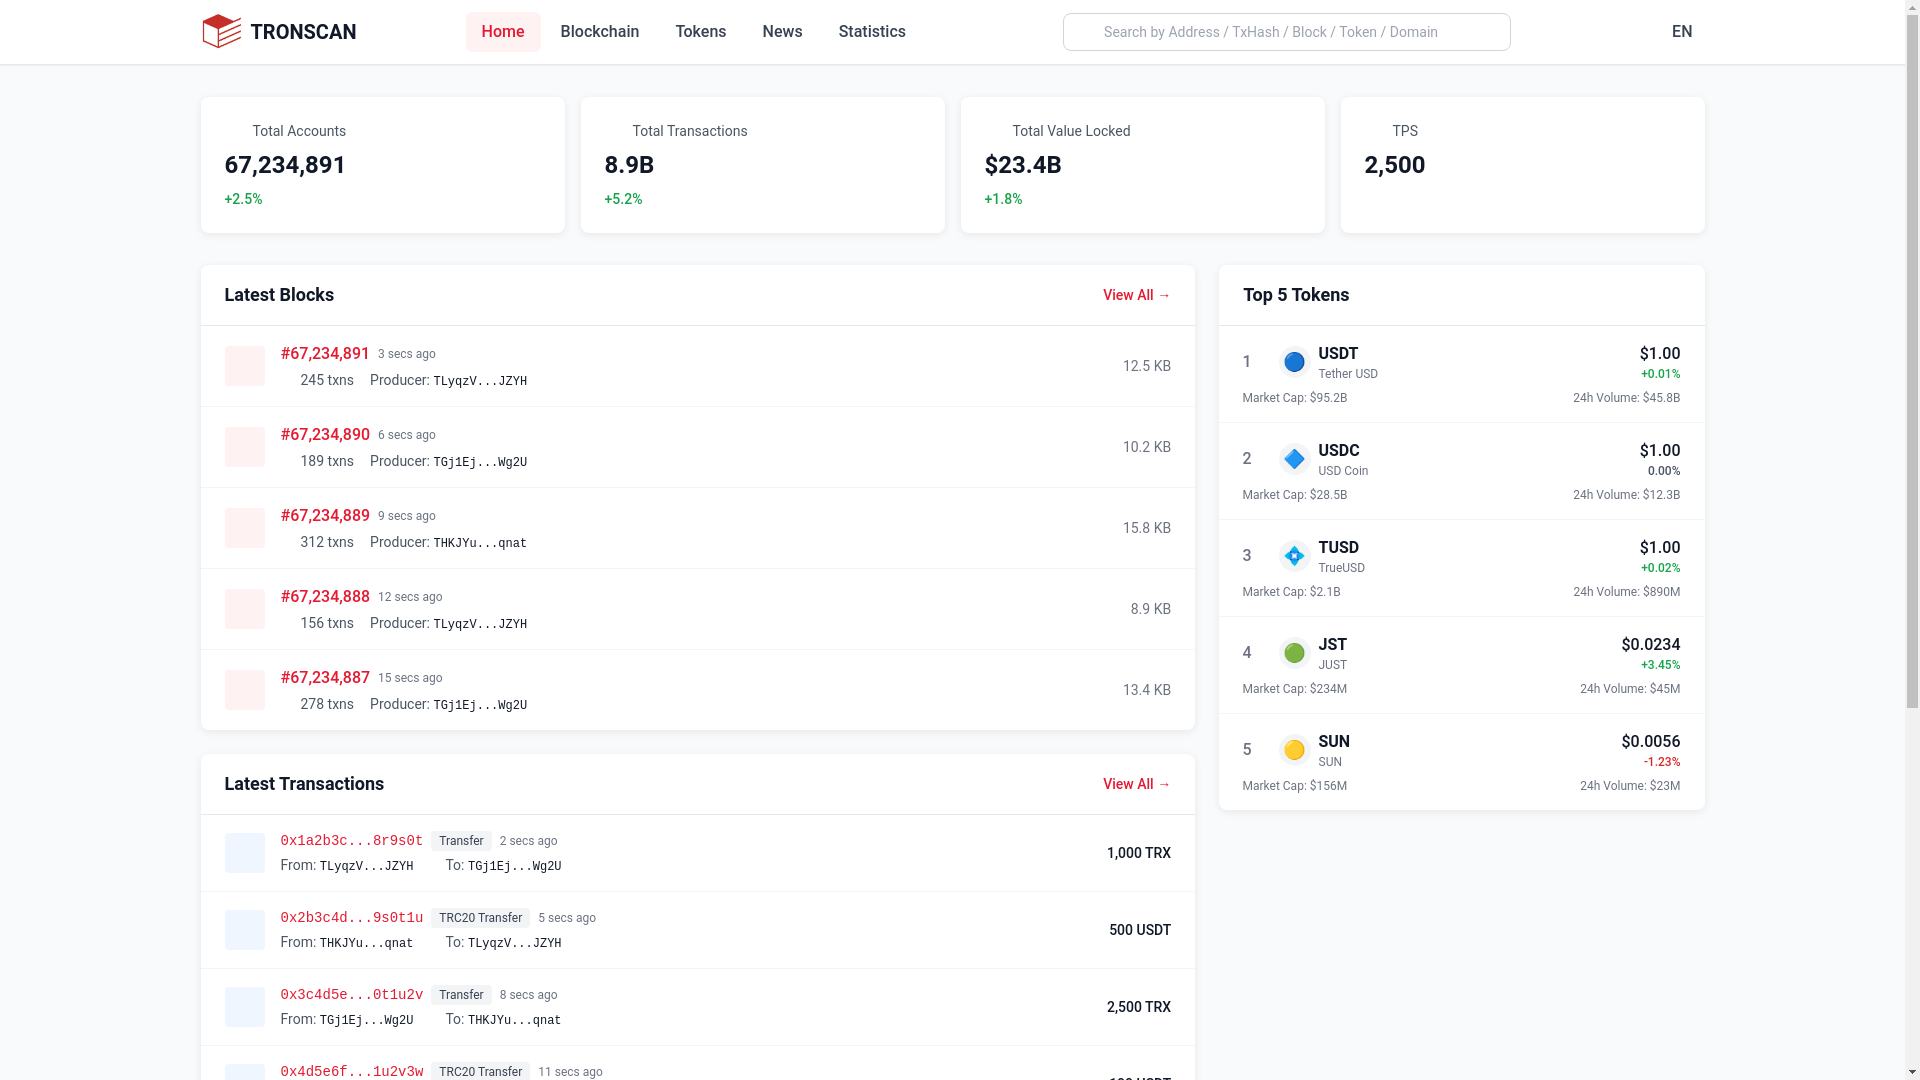
Task: View all latest transactions
Action: tap(1137, 784)
